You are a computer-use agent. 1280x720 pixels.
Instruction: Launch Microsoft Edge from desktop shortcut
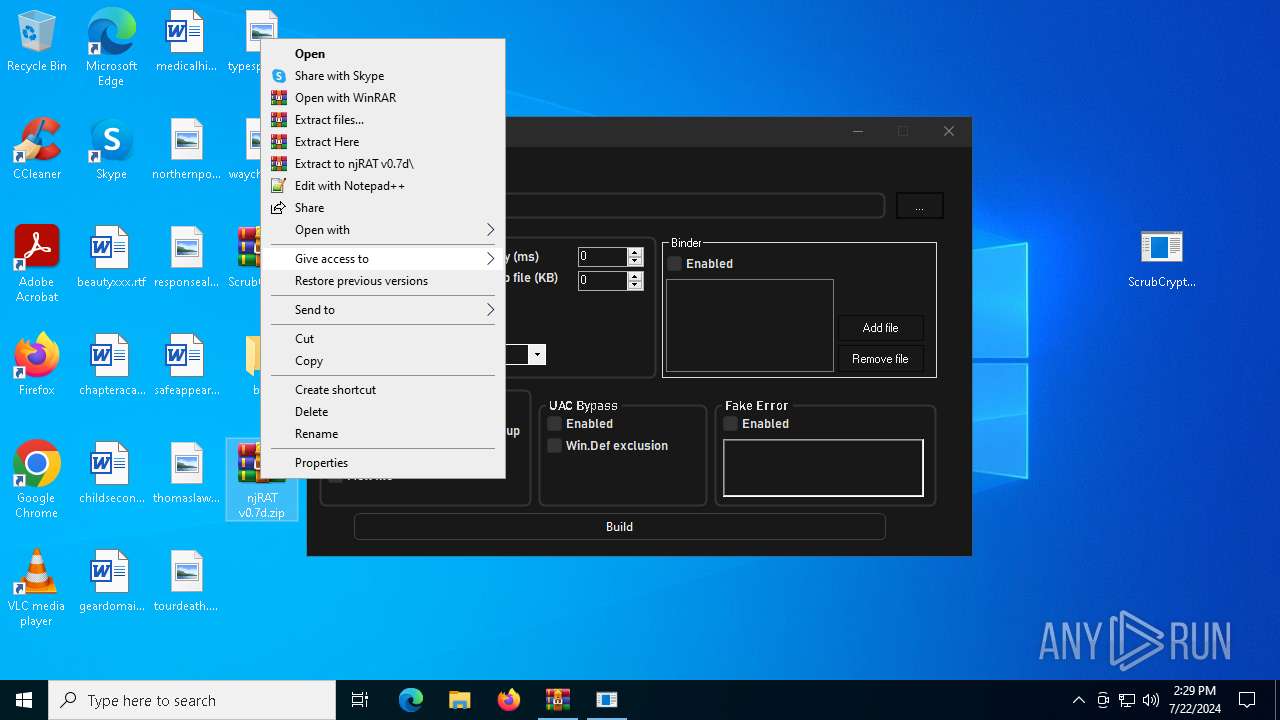pyautogui.click(x=111, y=48)
